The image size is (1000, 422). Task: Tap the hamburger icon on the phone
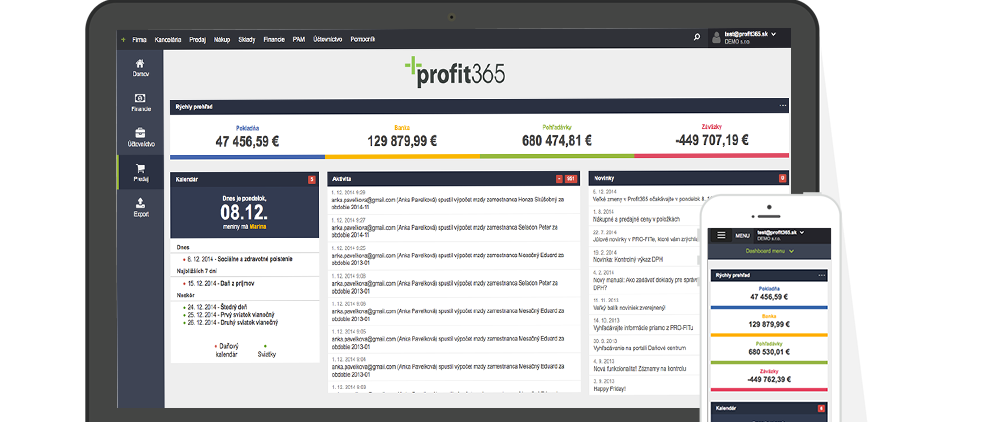click(721, 235)
